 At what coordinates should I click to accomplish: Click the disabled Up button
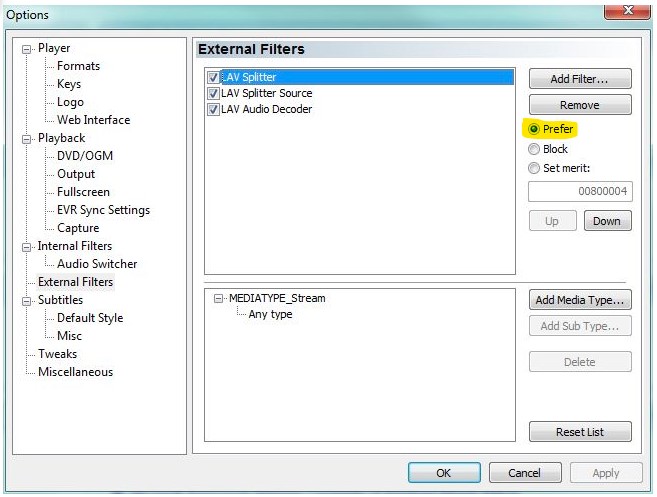(552, 221)
